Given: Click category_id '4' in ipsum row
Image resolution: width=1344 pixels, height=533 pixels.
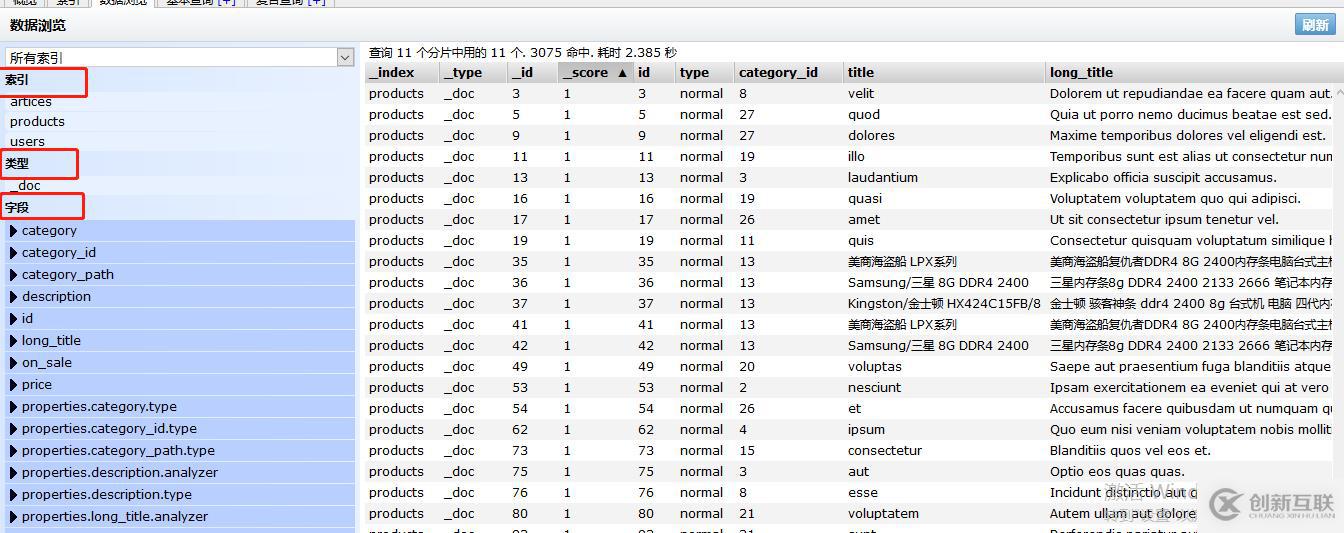Looking at the screenshot, I should [743, 429].
